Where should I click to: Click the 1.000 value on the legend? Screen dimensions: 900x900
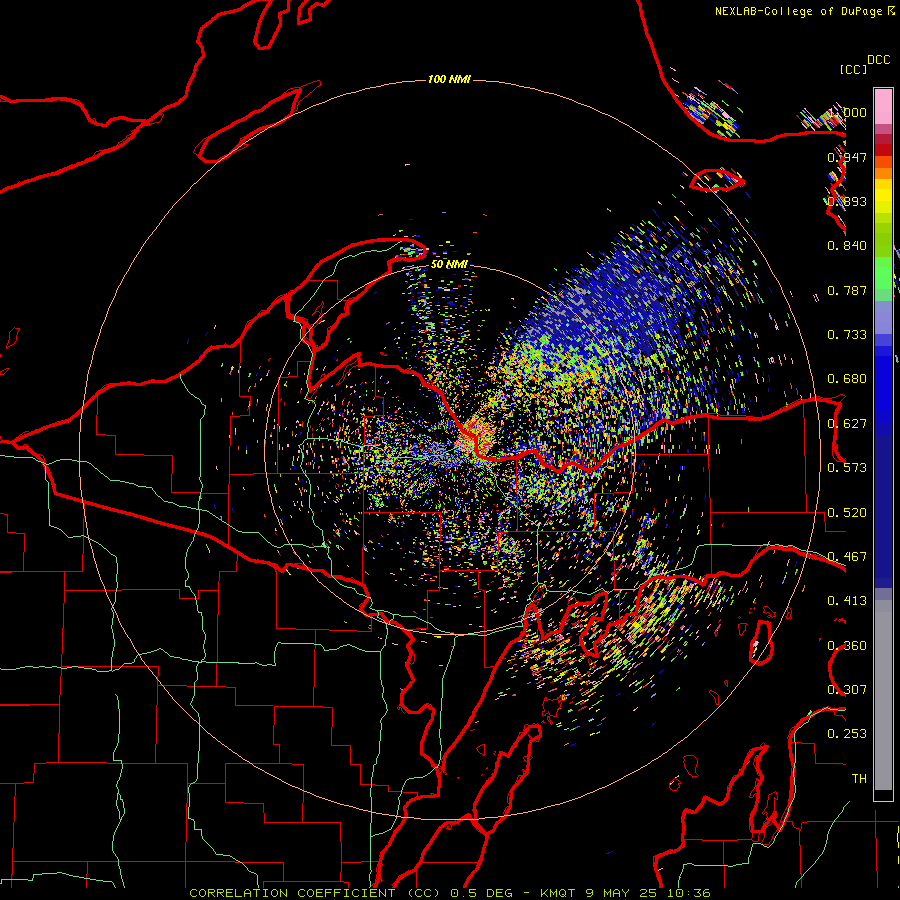tap(847, 112)
